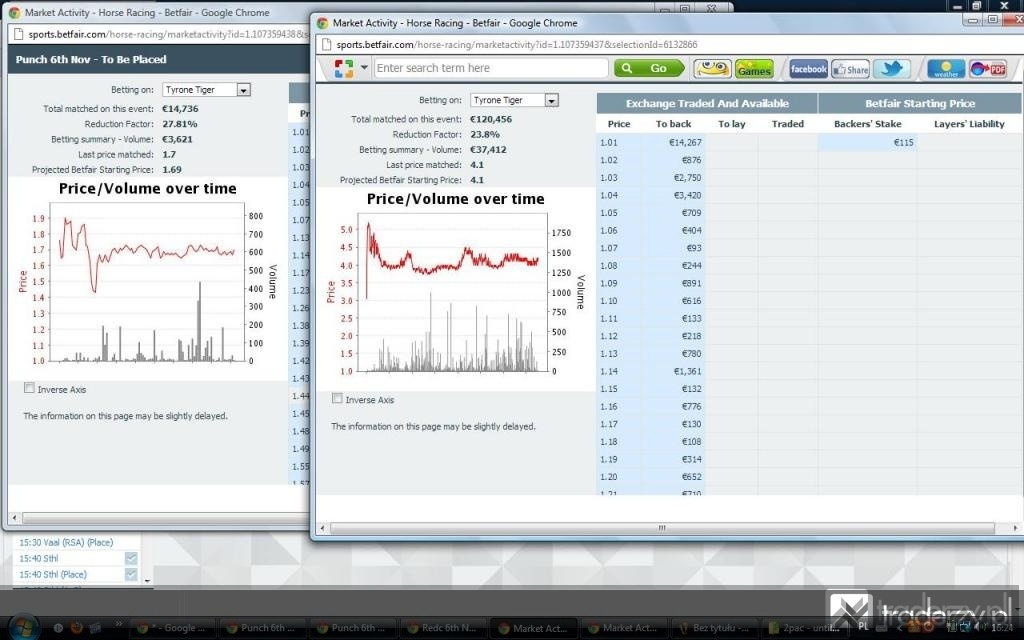1024x640 pixels.
Task: Open the dropdown arrow beside toolbar logo
Action: tap(364, 68)
